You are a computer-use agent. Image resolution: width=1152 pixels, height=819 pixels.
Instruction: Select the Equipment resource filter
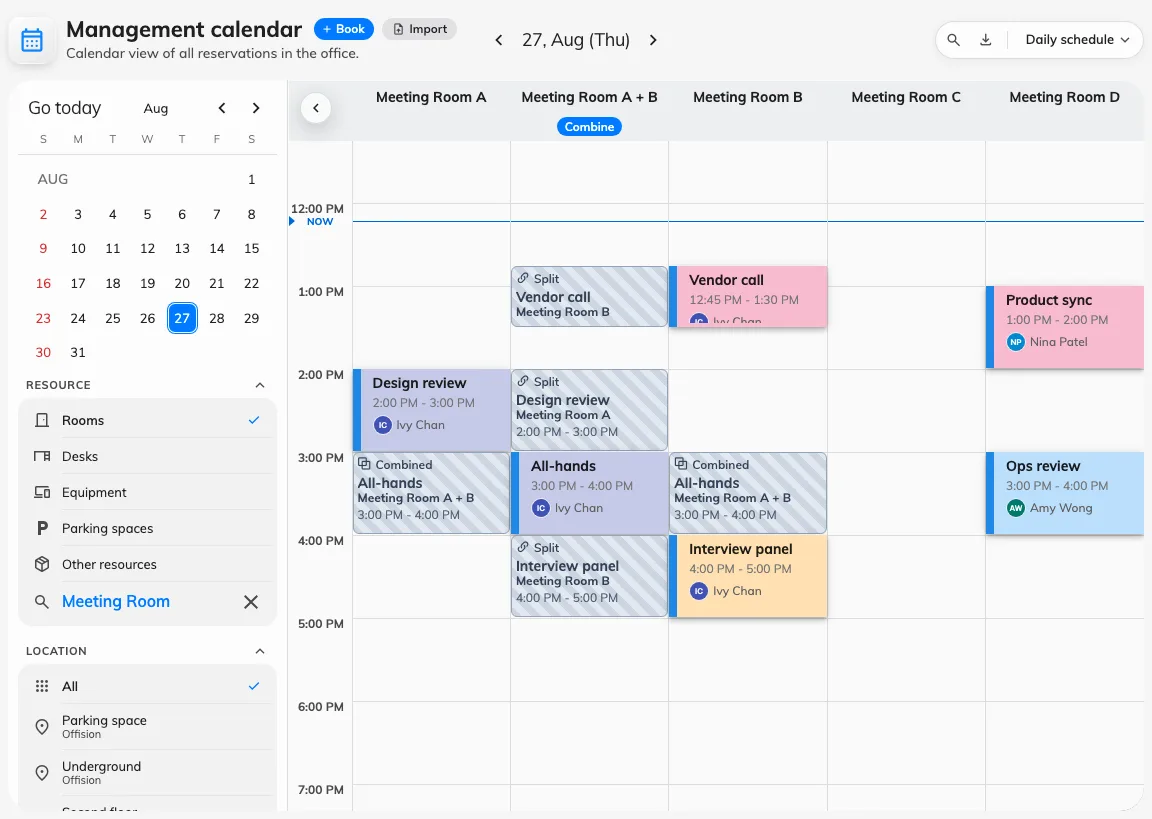click(x=147, y=492)
